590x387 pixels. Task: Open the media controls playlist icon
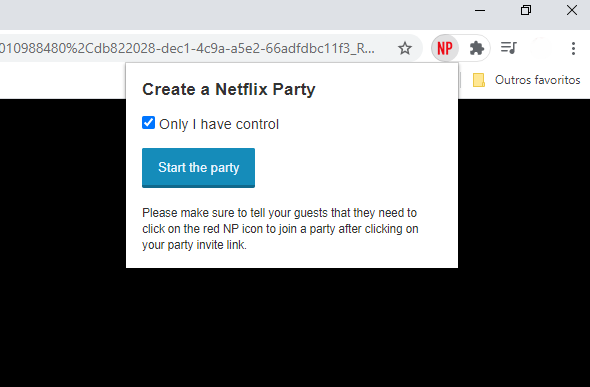click(x=509, y=48)
